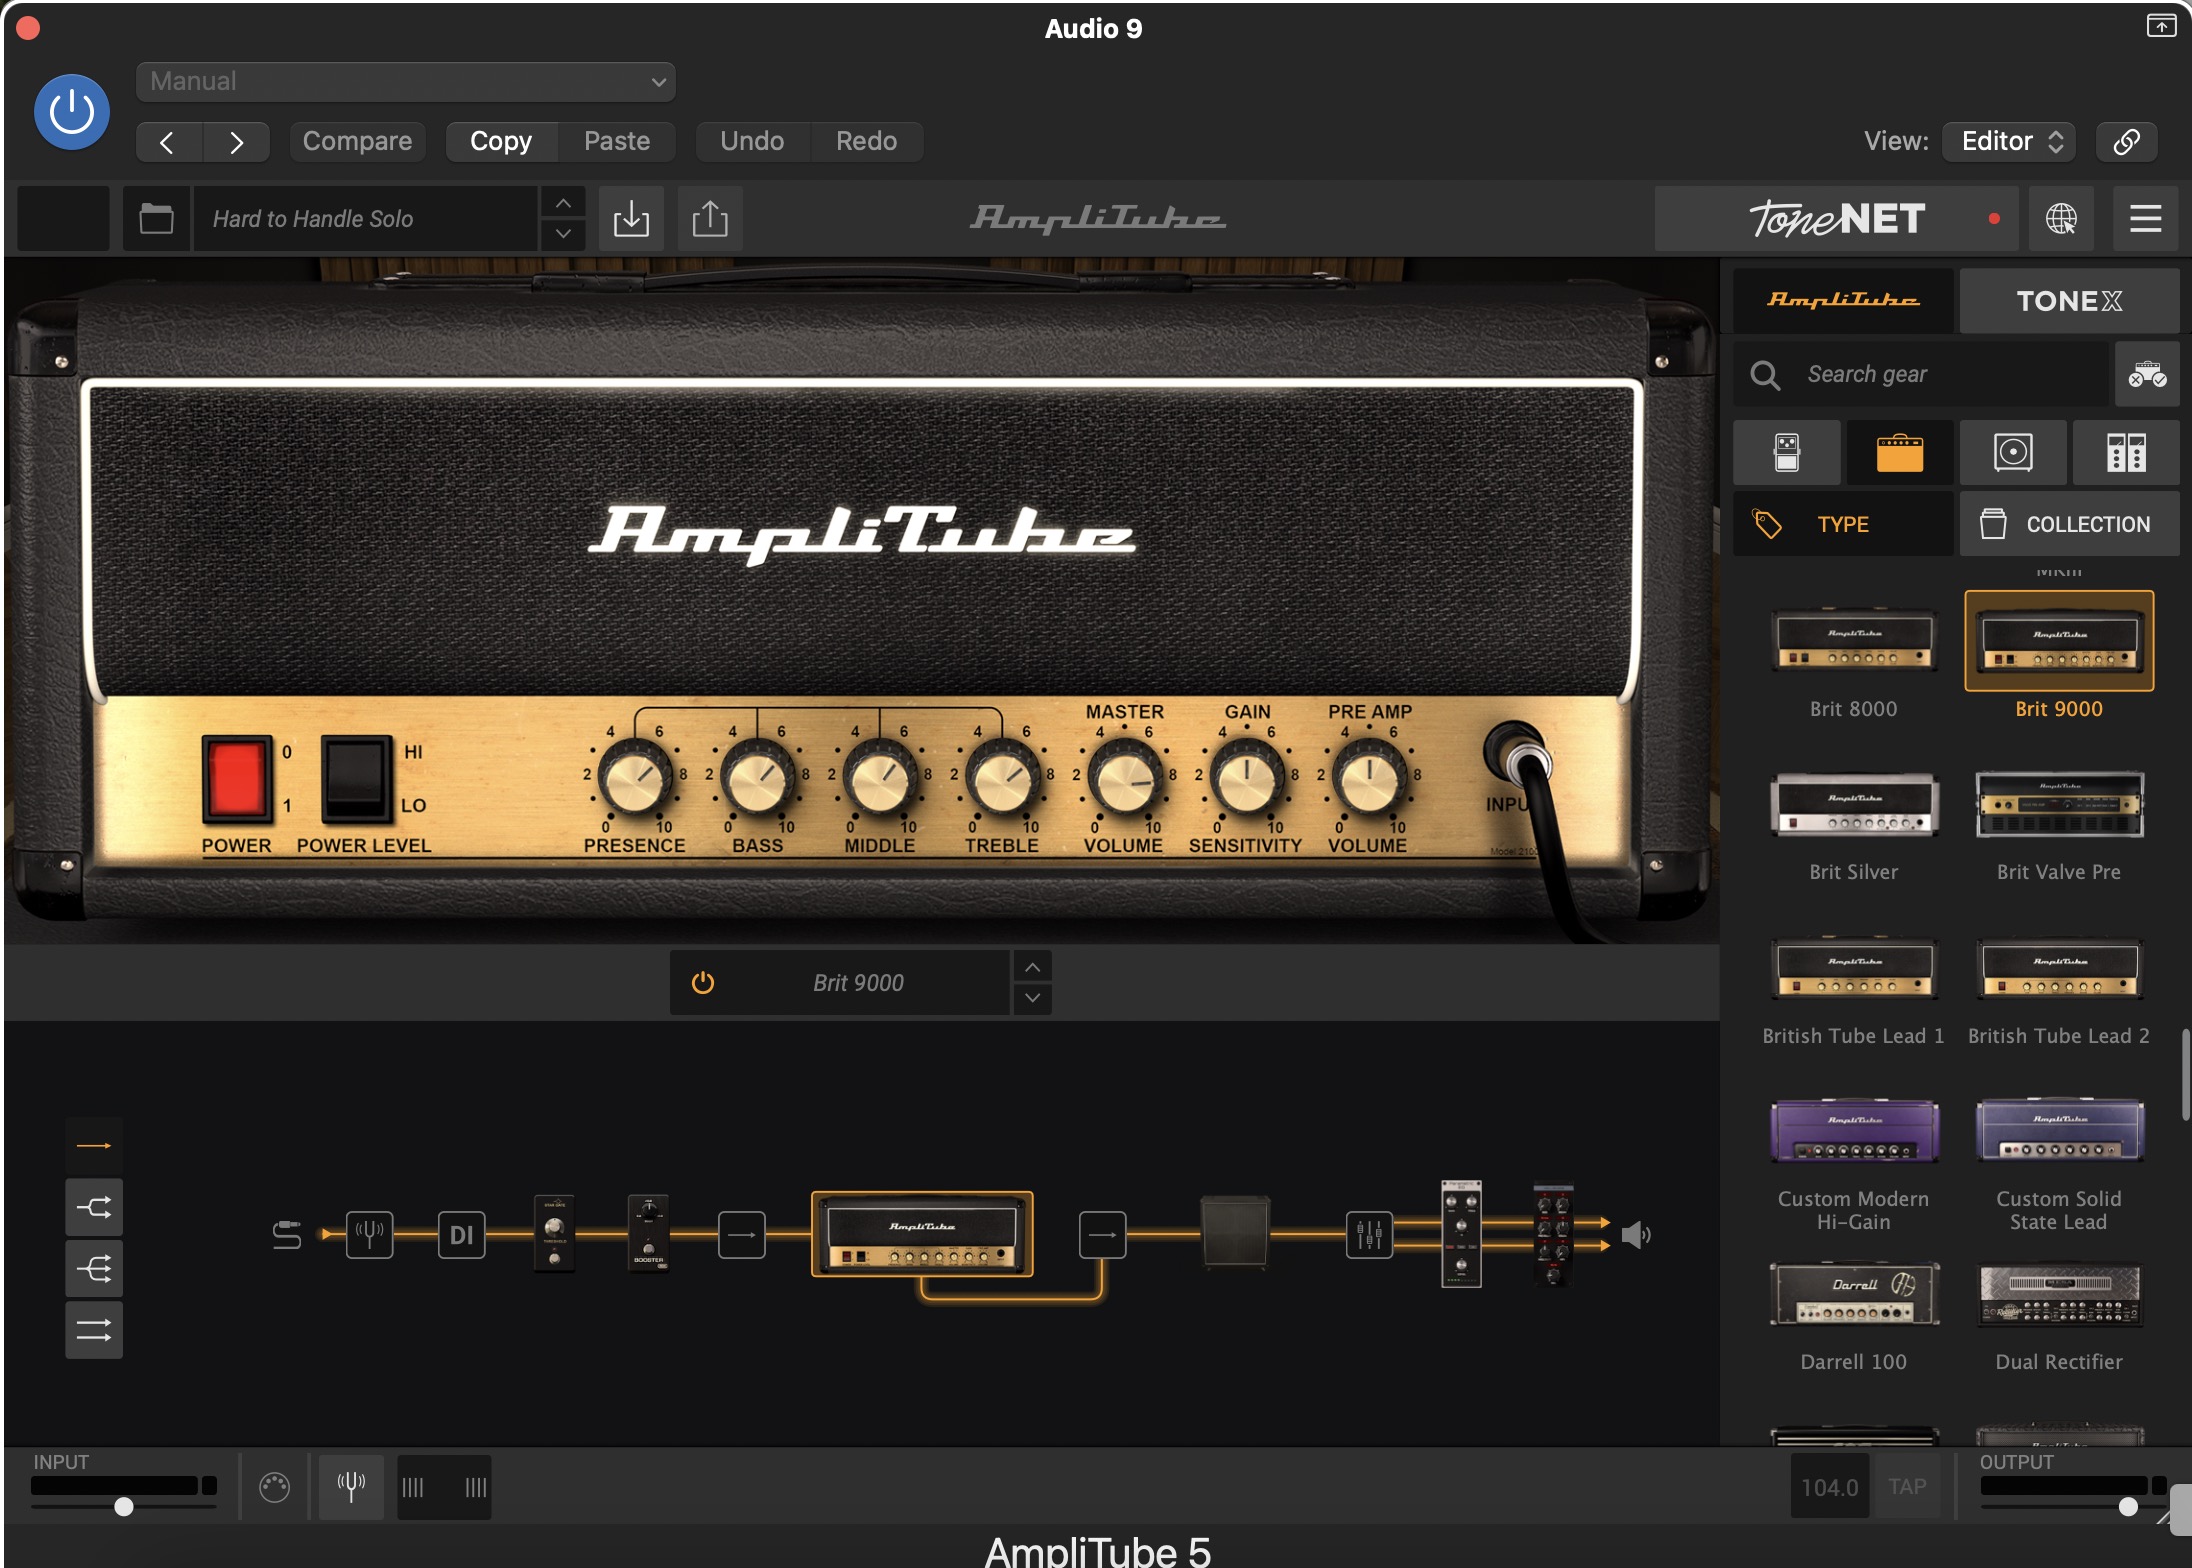Screen dimensions: 2192x1568
Task: Click the Compare button
Action: click(357, 141)
